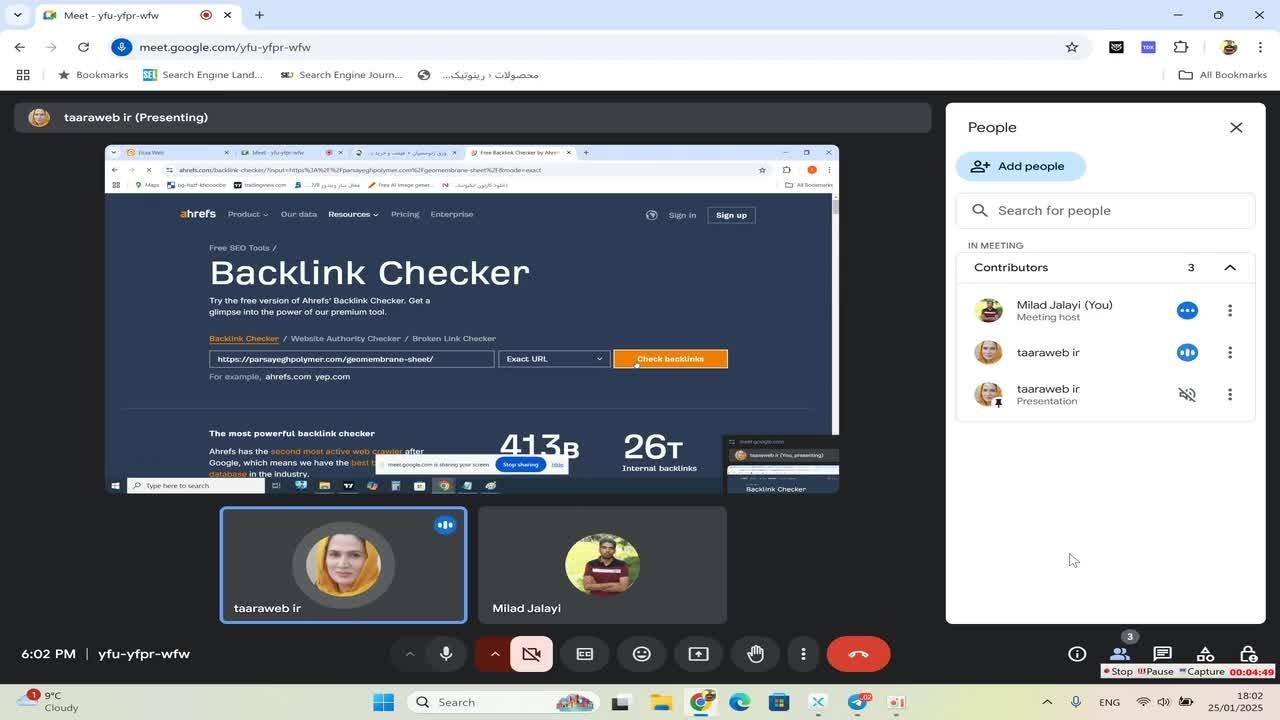Open the meeting details info icon
This screenshot has width=1280, height=720.
pyautogui.click(x=1077, y=654)
